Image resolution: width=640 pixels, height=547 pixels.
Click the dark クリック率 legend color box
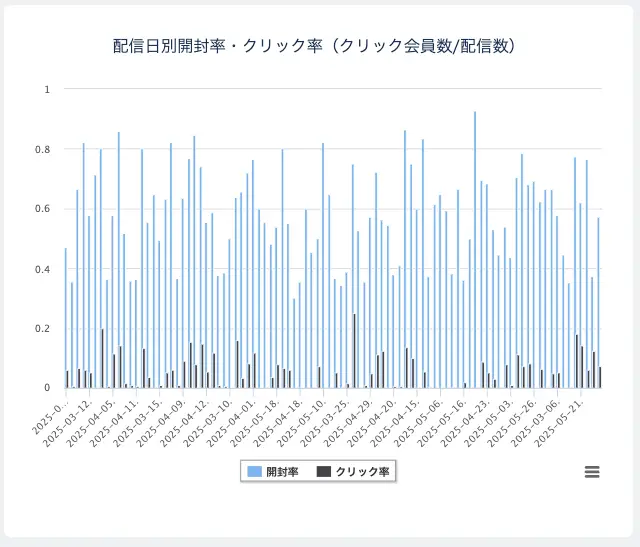324,472
